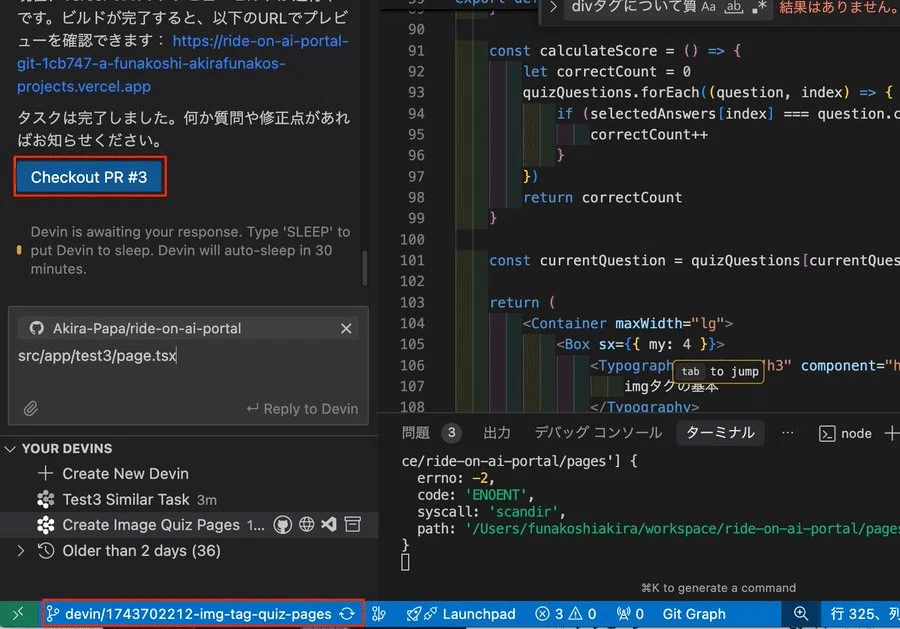Toggle Match Case (Aa) in find widget
900x629 pixels.
[709, 7]
